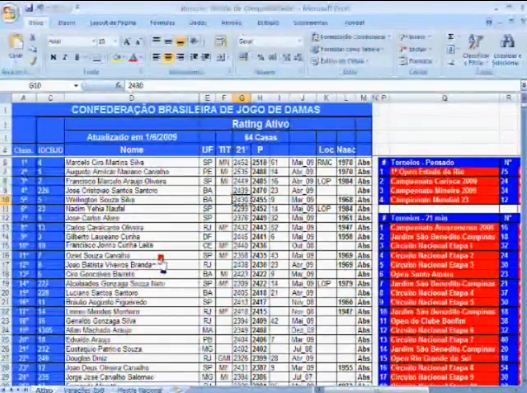Image resolution: width=527 pixels, height=393 pixels.
Task: Open Classificar e Filtrar sort tool
Action: coord(476,50)
